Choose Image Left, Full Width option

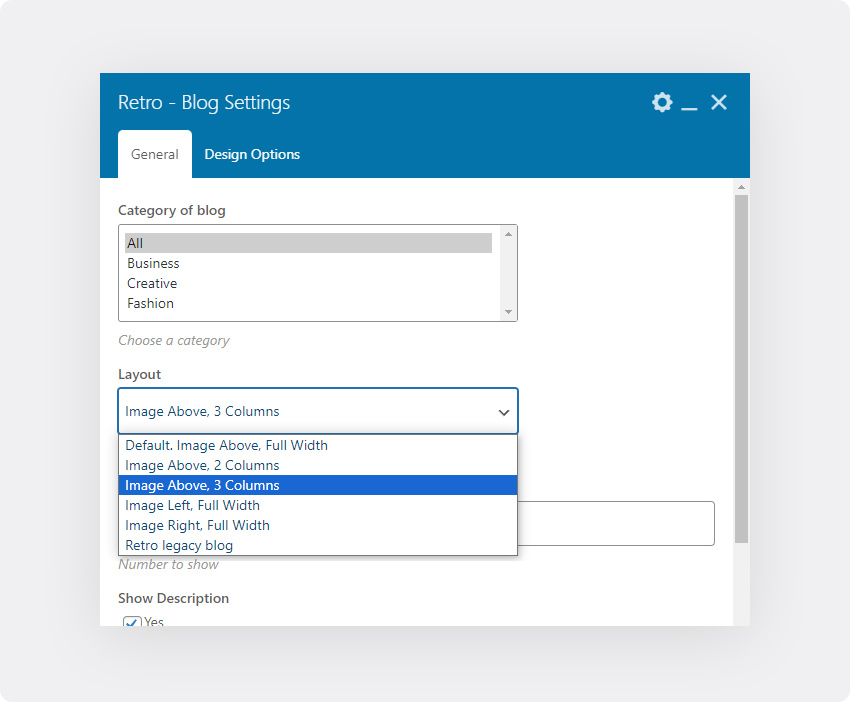coord(318,505)
